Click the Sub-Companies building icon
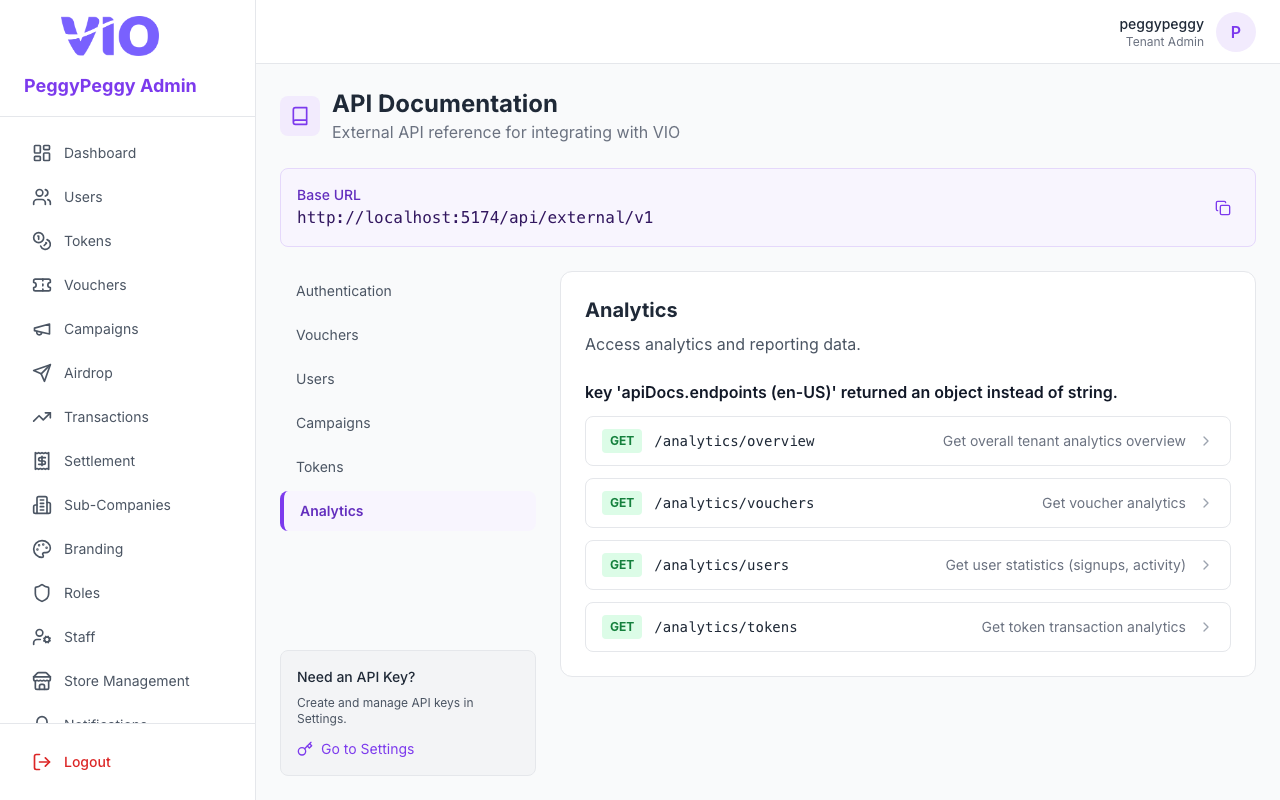This screenshot has width=1280, height=800. click(x=42, y=505)
